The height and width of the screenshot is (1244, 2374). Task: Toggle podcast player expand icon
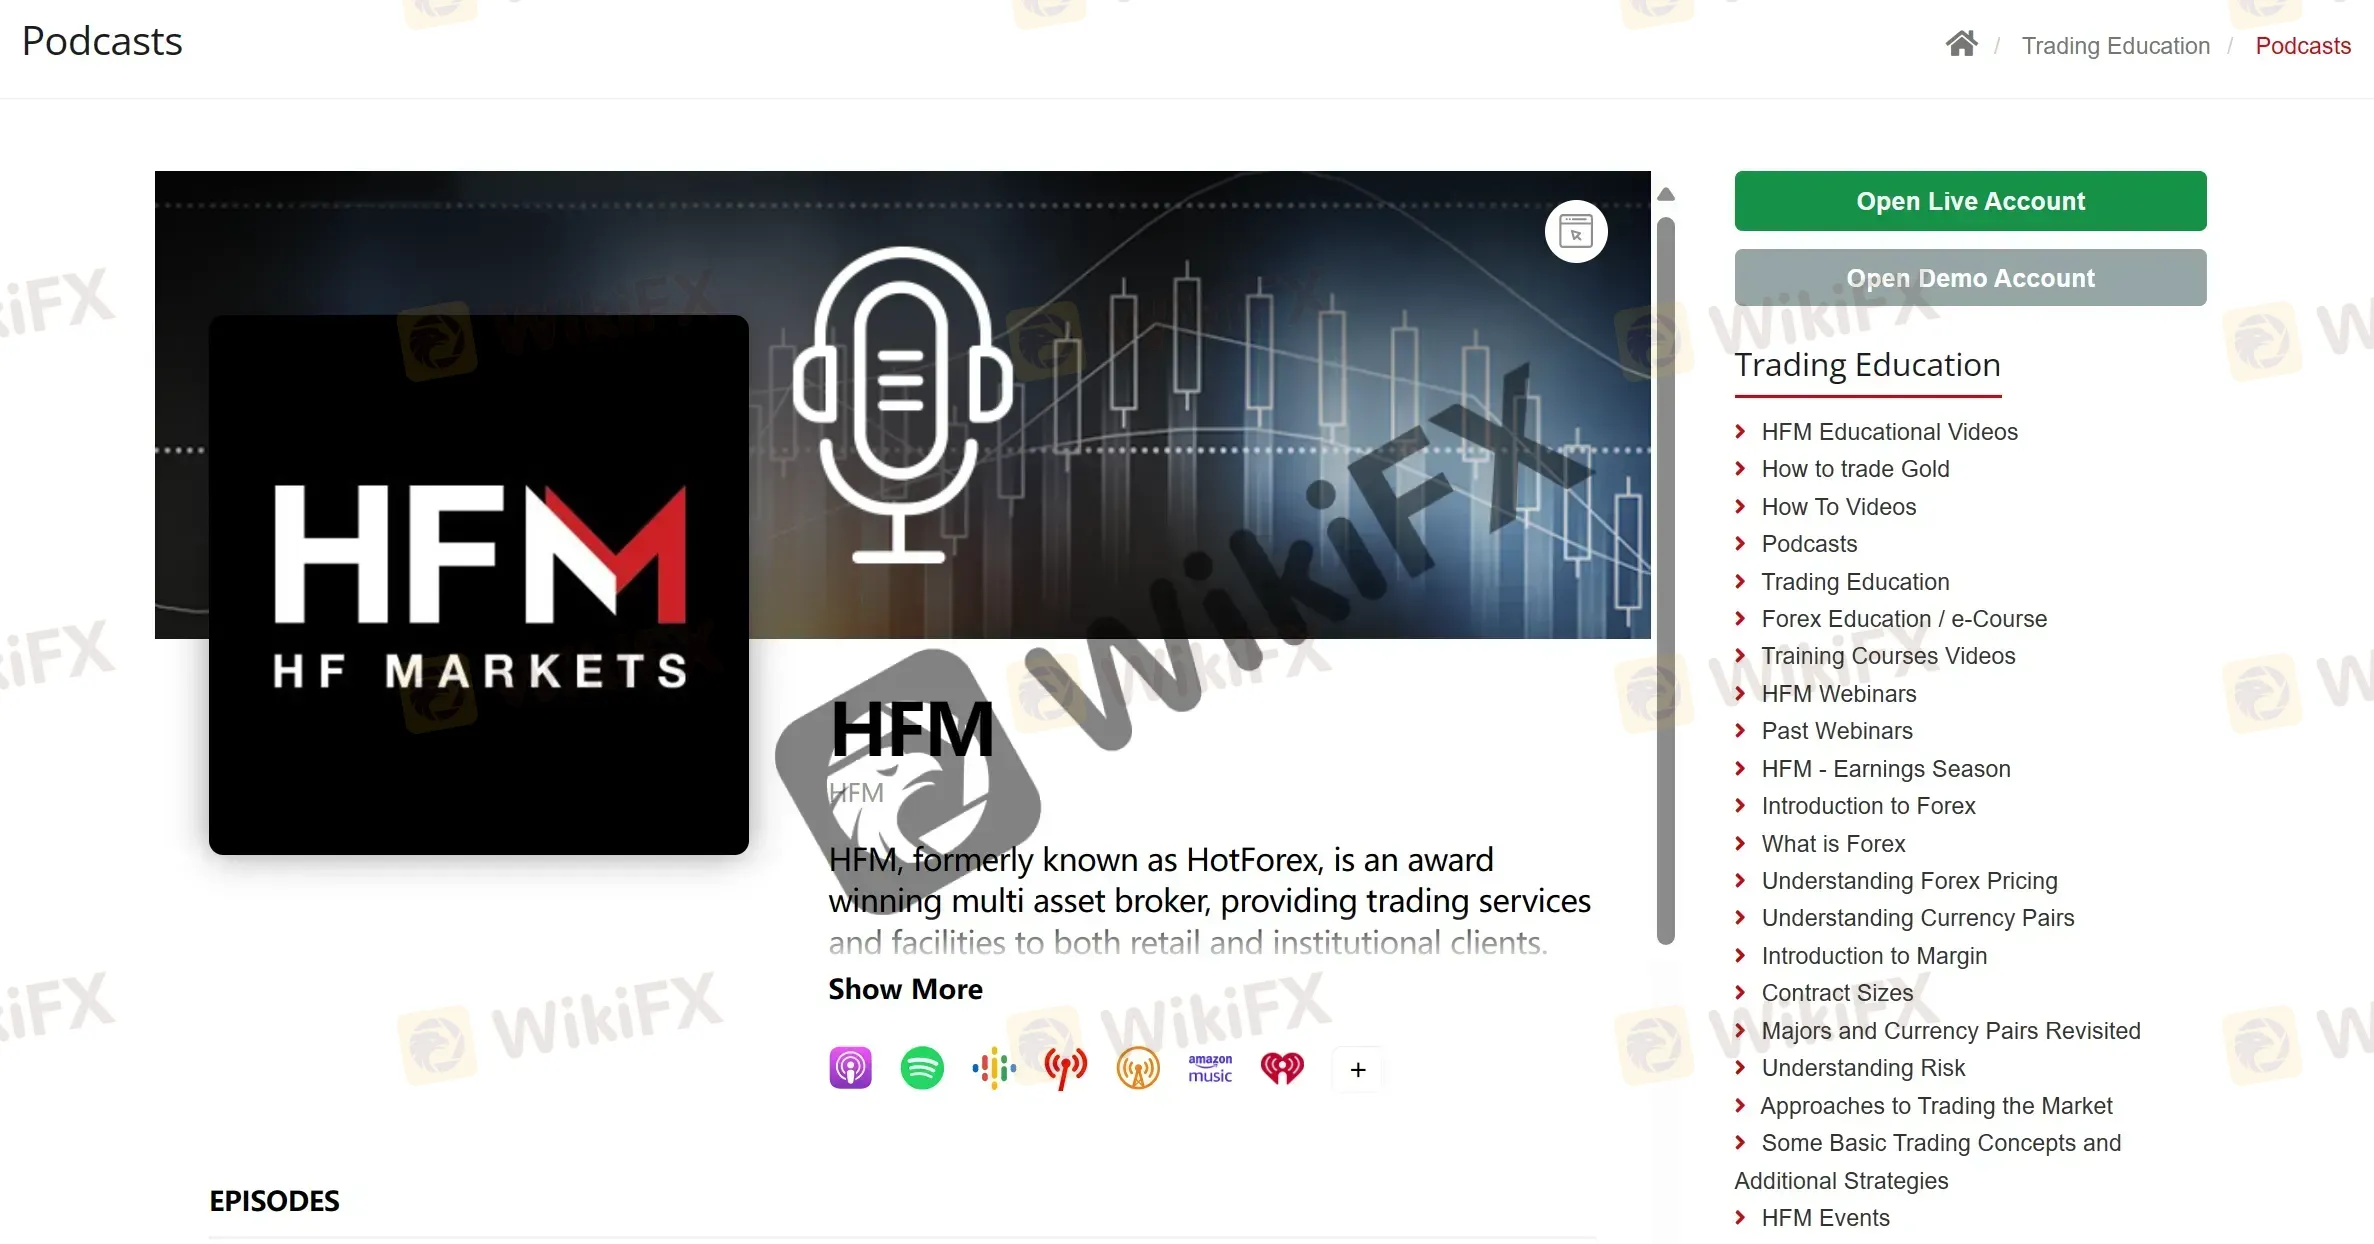coord(1575,229)
